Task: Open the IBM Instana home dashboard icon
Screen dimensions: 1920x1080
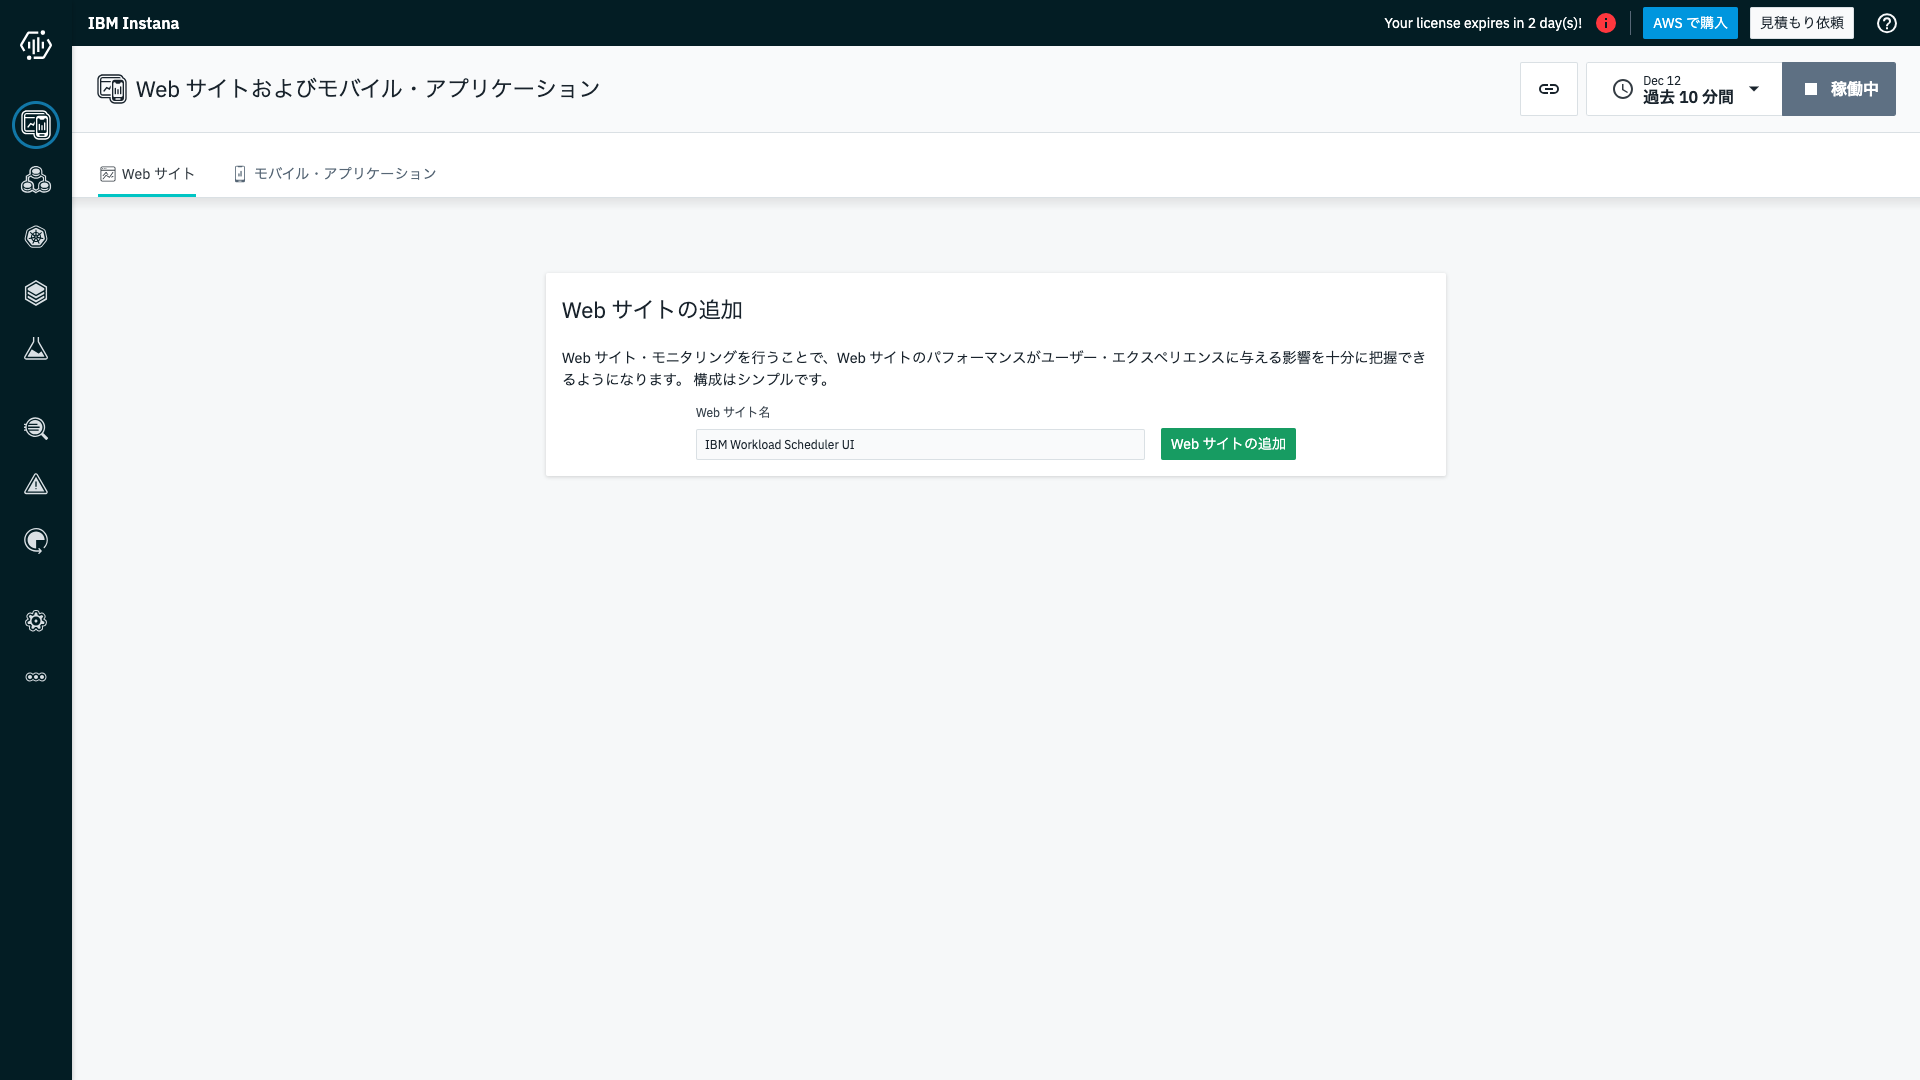Action: (x=36, y=44)
